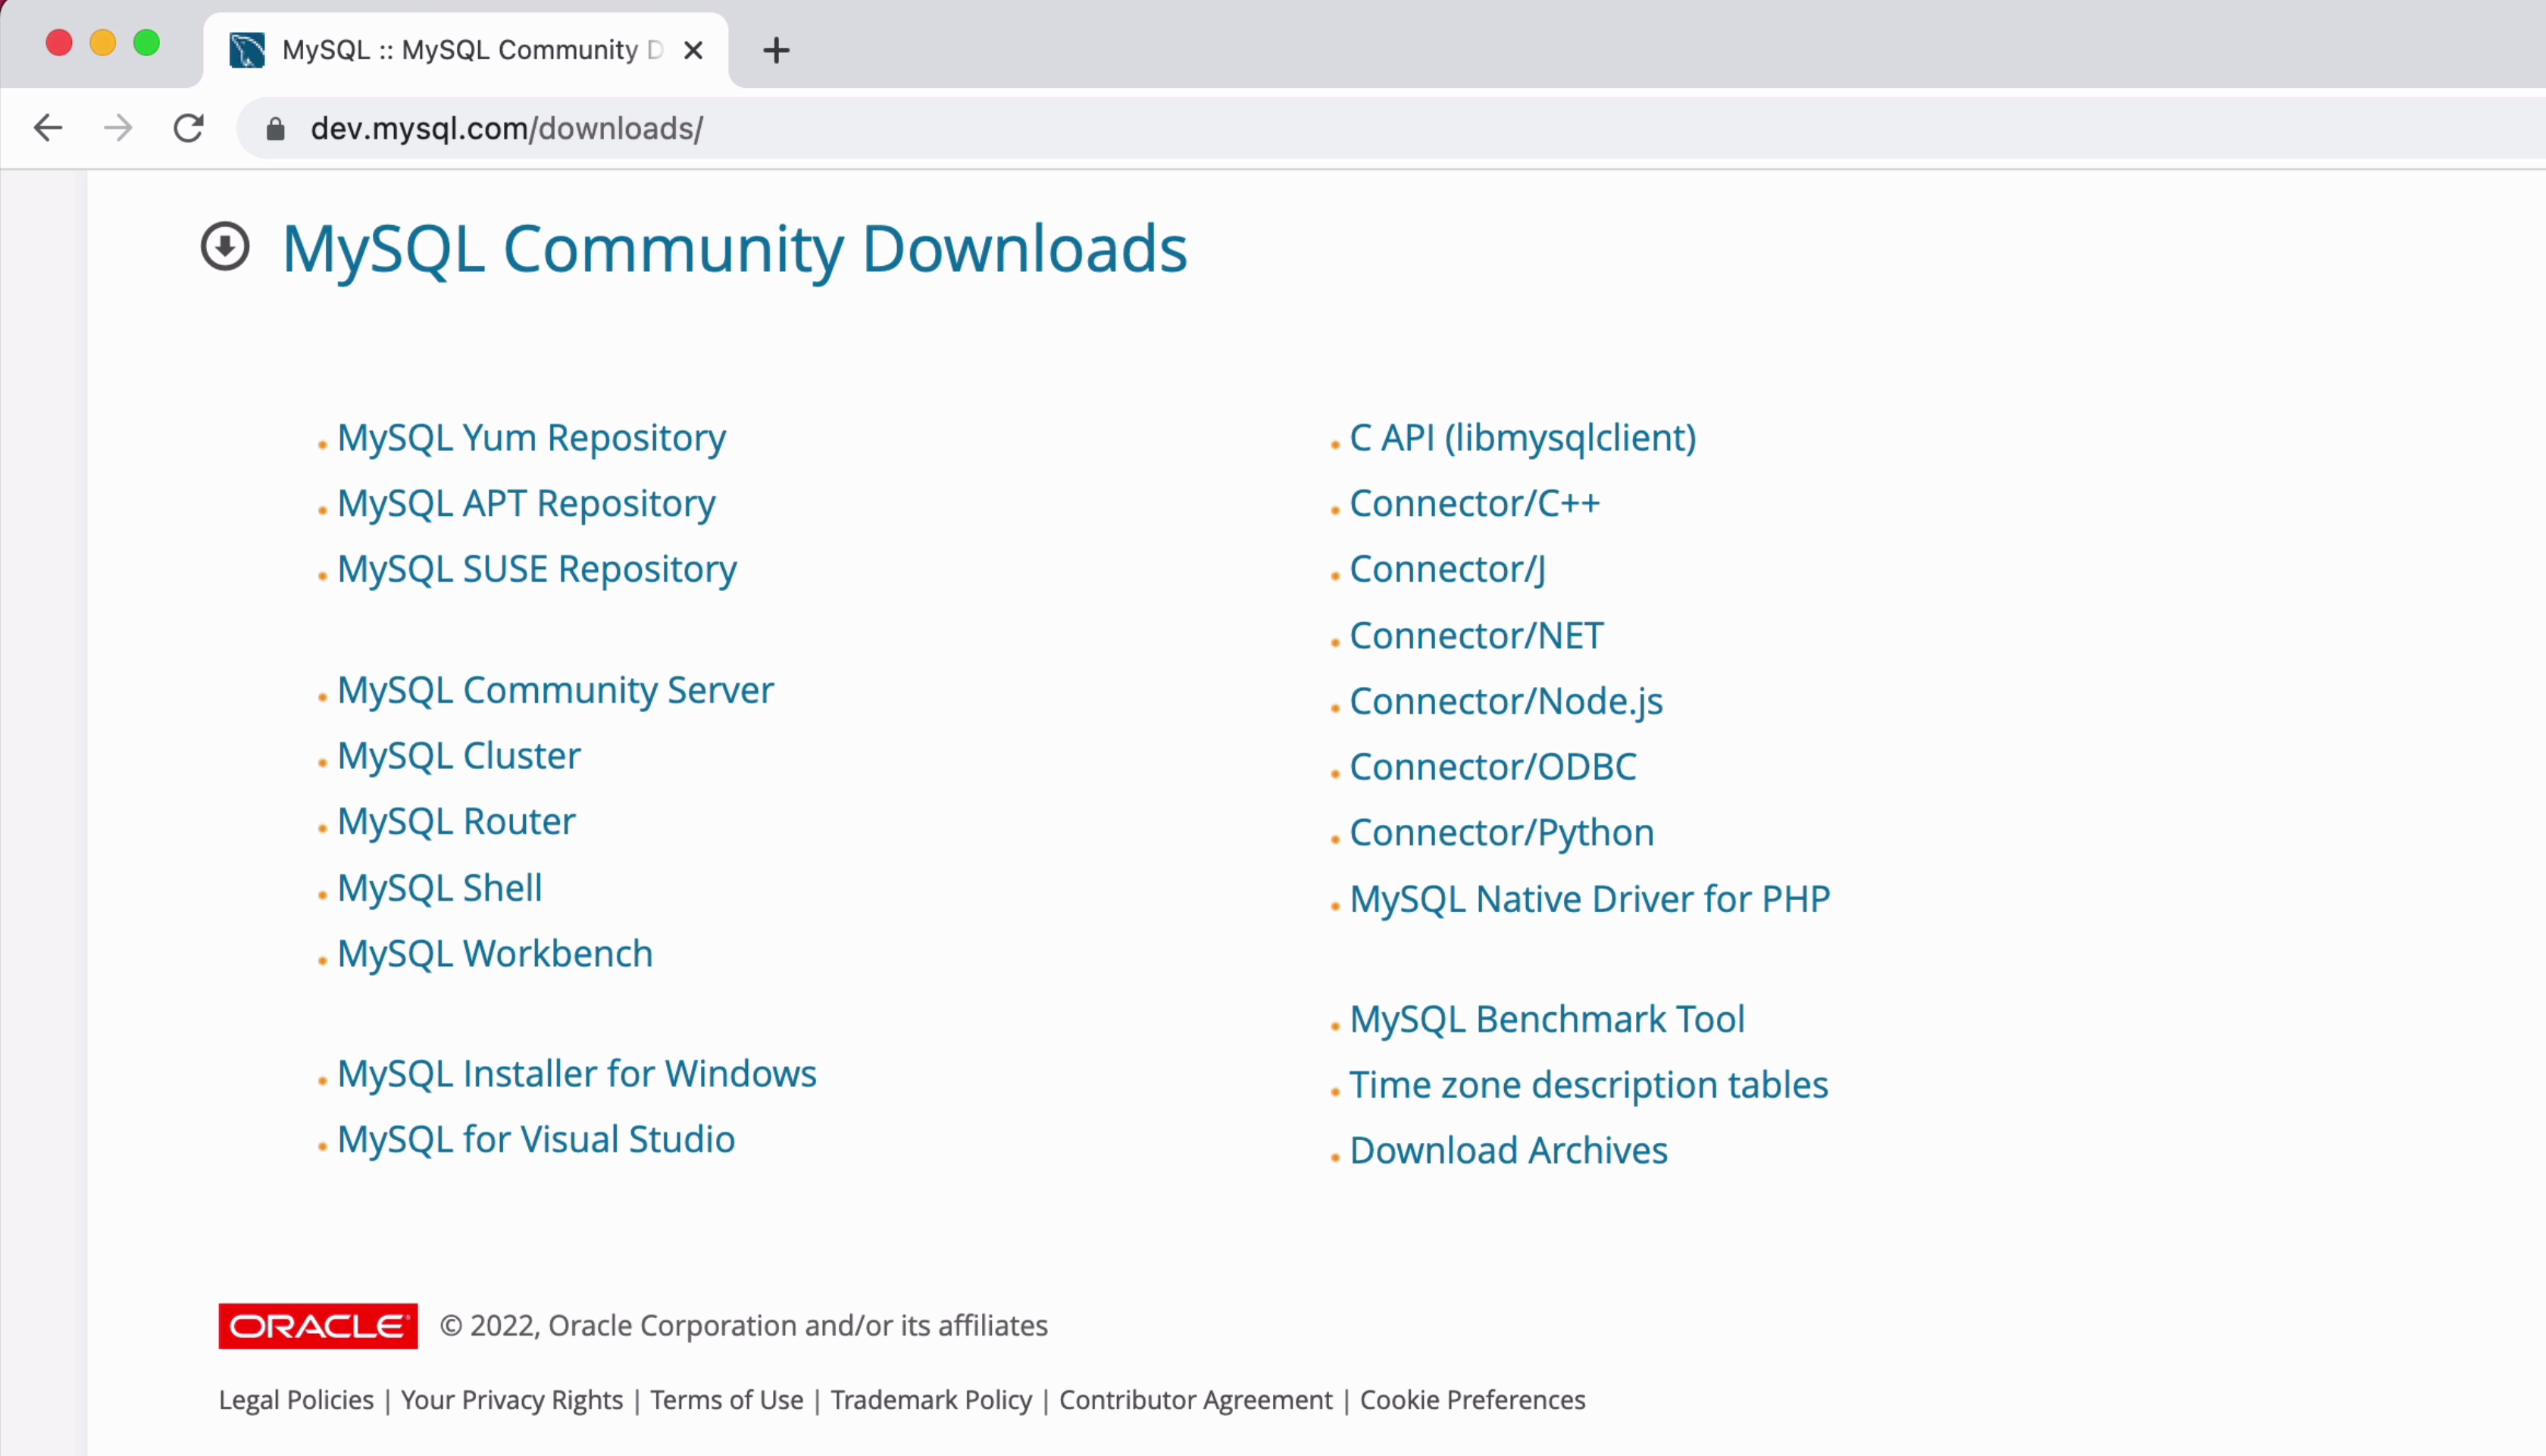Open the MySQL Shell link
The width and height of the screenshot is (2546, 1456).
(439, 887)
